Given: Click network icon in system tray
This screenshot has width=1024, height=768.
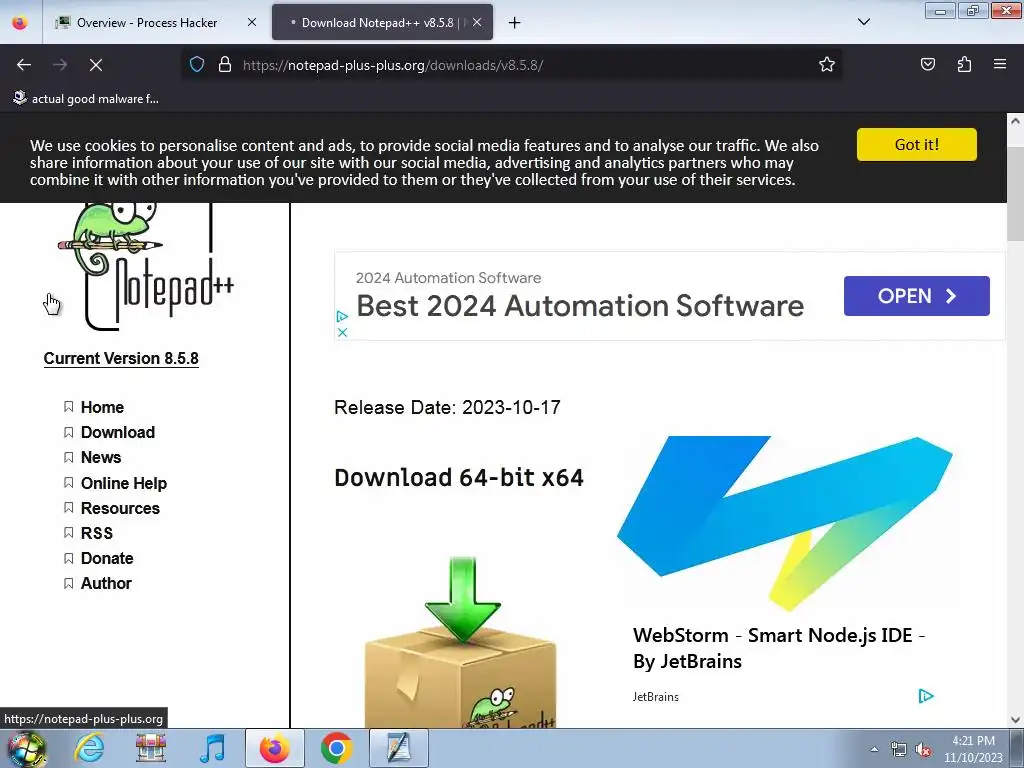Looking at the screenshot, I should pos(899,750).
